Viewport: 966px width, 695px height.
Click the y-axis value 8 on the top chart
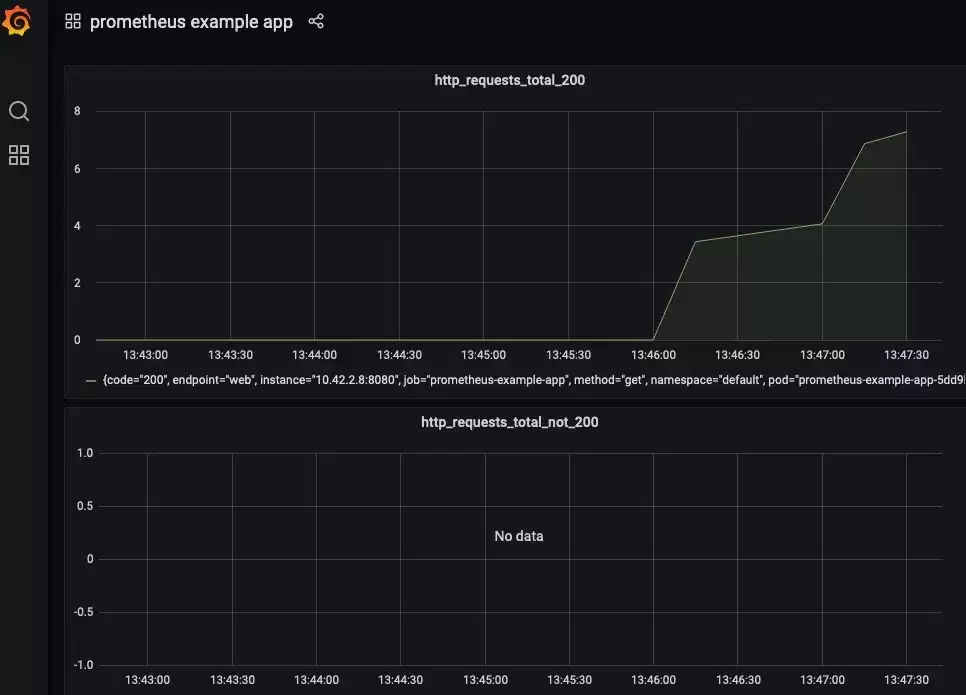pos(77,111)
